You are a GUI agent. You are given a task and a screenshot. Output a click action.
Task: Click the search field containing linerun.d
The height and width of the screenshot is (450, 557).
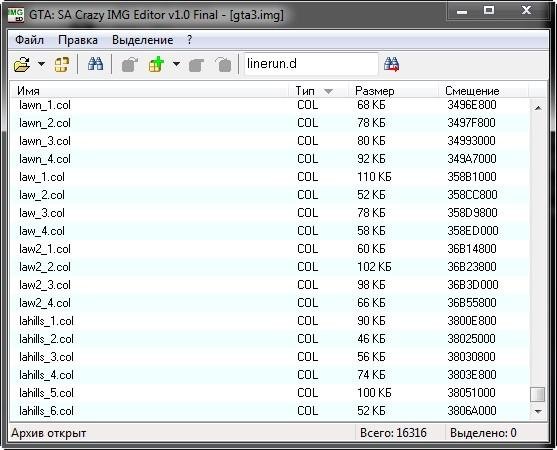[311, 64]
